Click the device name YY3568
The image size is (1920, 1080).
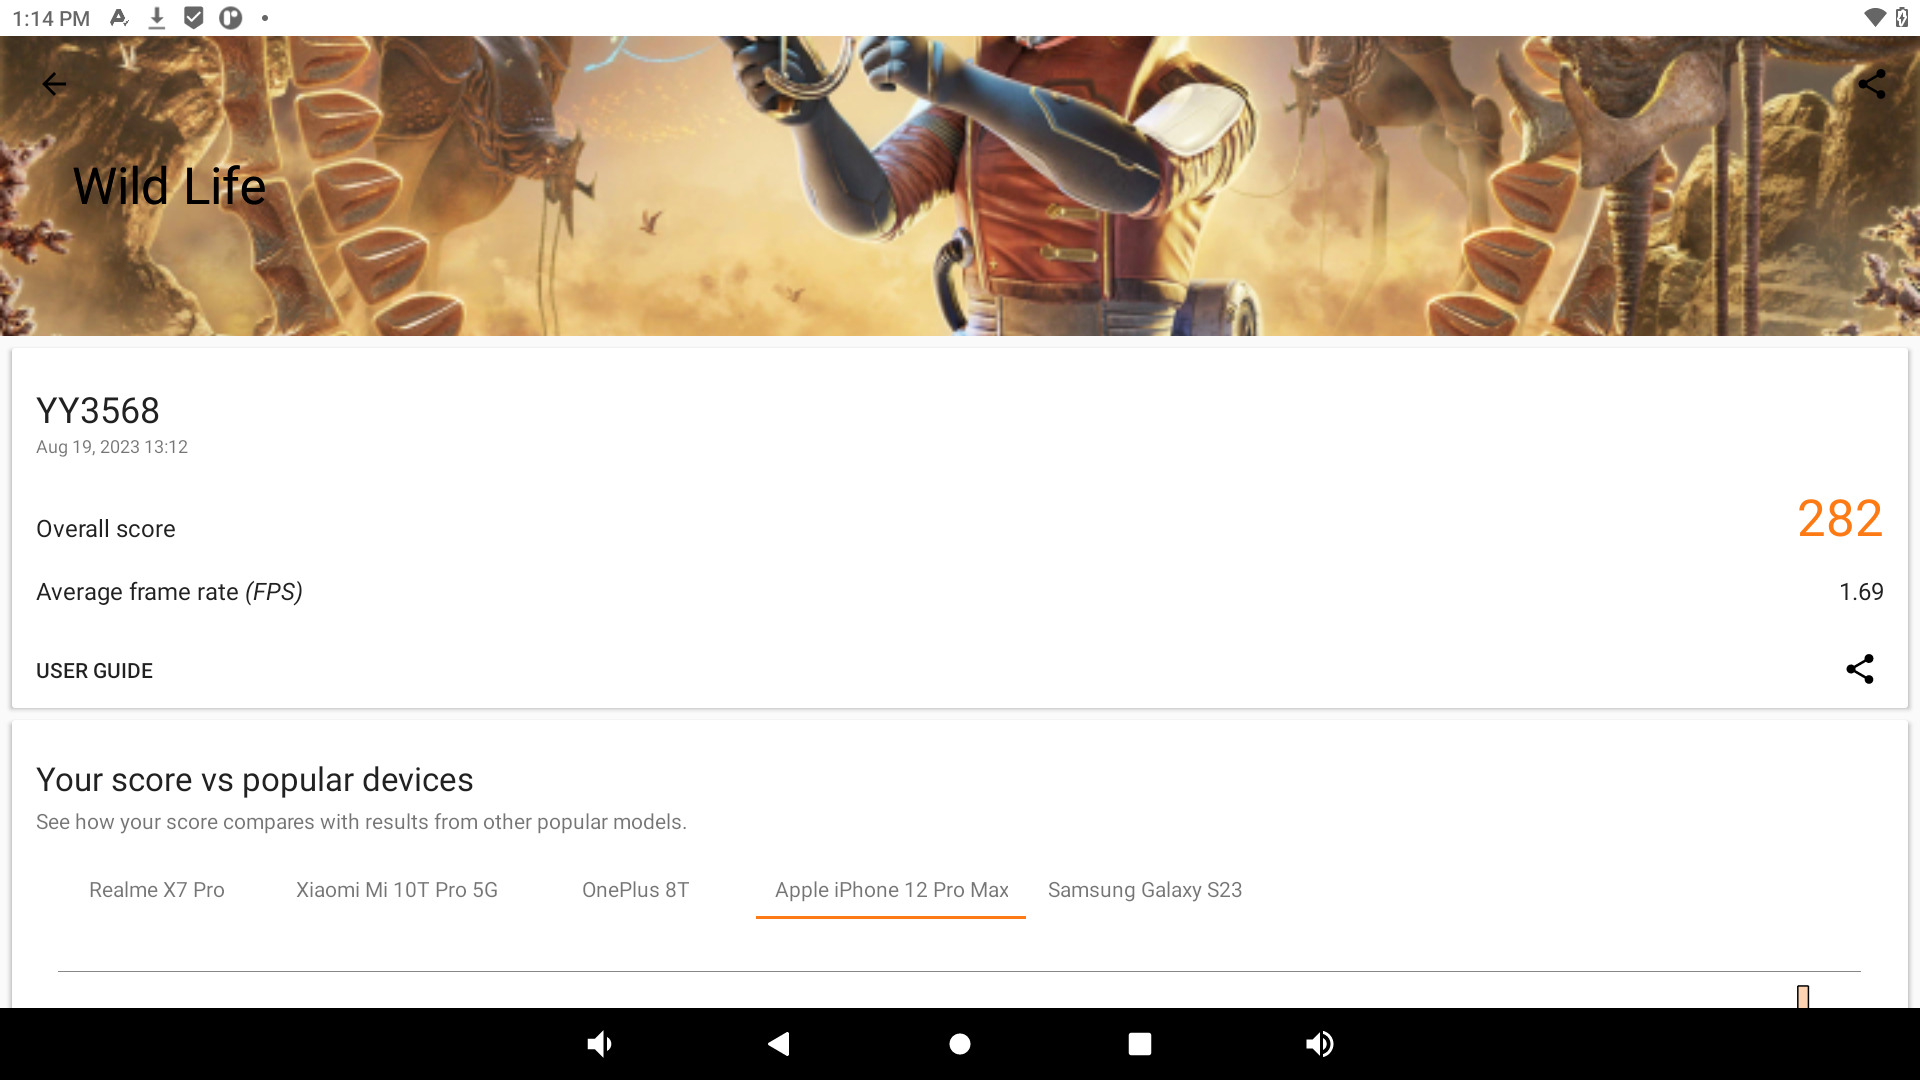point(98,411)
